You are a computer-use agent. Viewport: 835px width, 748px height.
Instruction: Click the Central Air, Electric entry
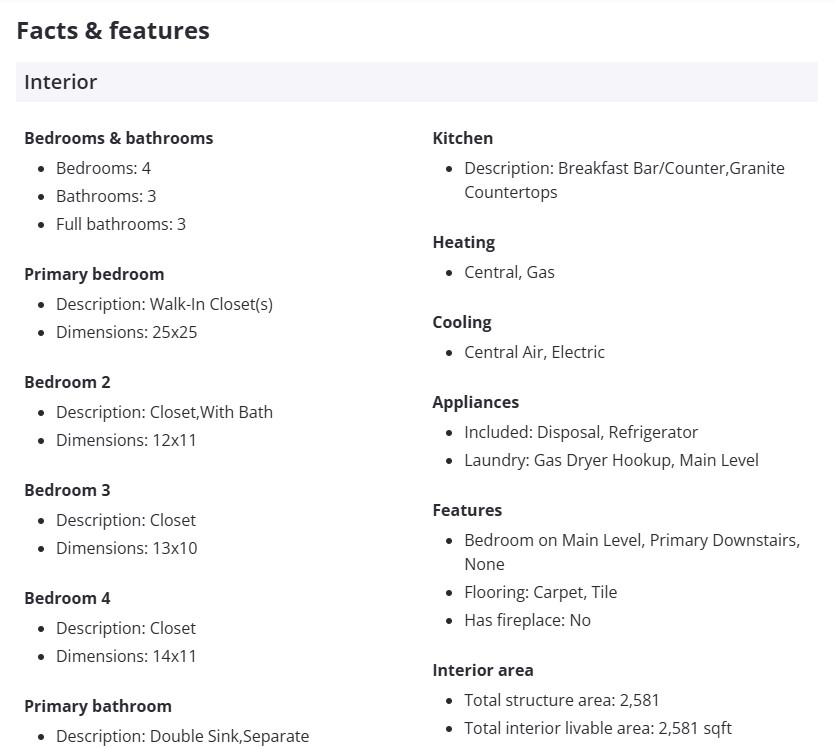[534, 352]
